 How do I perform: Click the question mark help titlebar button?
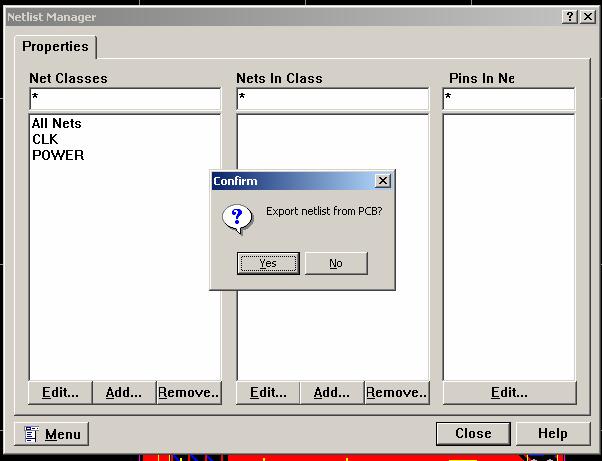tap(570, 17)
